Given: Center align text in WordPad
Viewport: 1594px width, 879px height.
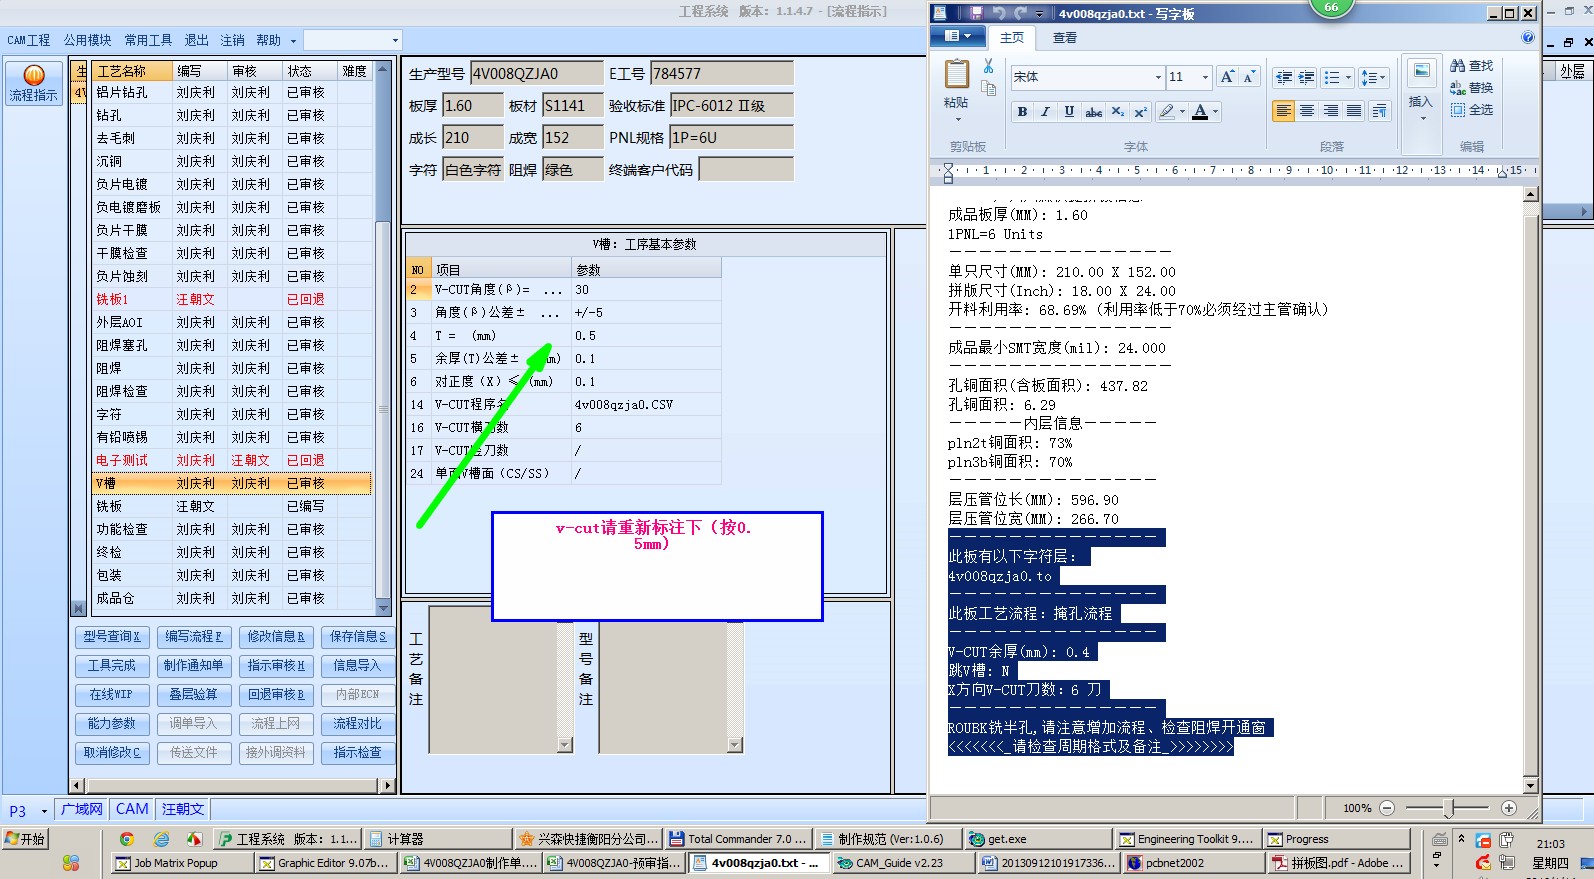Looking at the screenshot, I should click(1307, 111).
